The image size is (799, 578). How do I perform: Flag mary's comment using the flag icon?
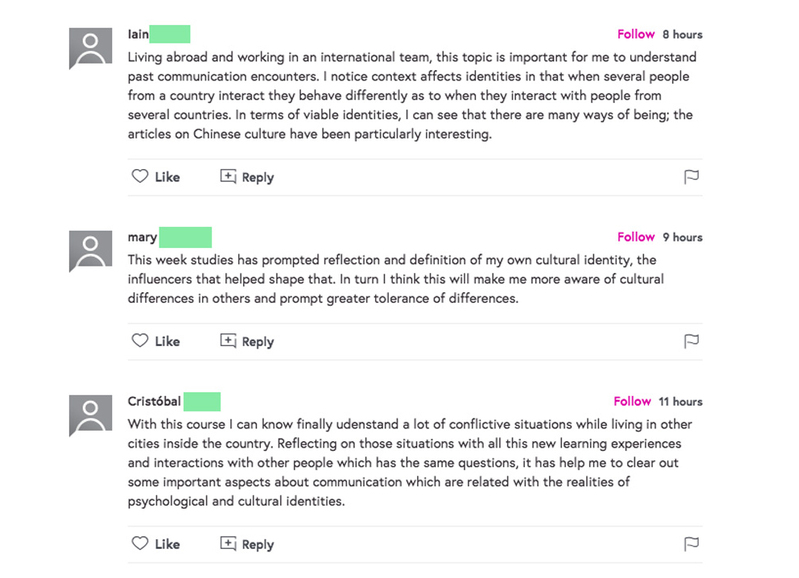[x=690, y=341]
